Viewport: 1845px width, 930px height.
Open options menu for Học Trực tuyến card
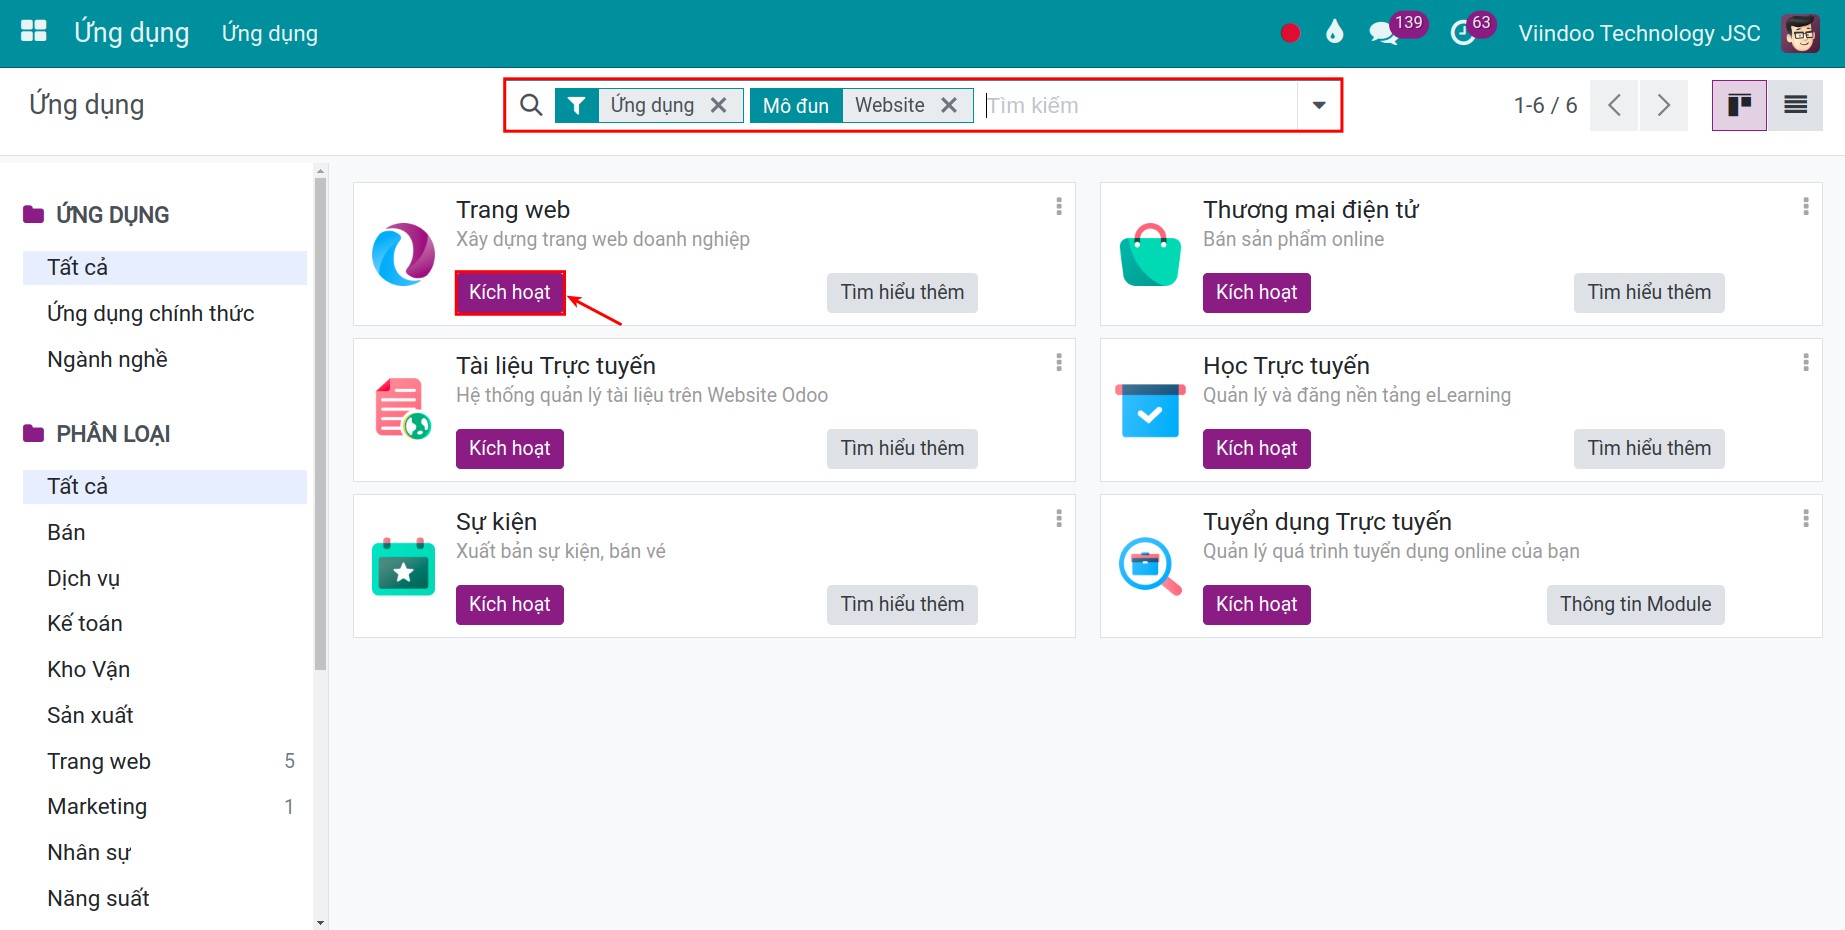tap(1806, 363)
